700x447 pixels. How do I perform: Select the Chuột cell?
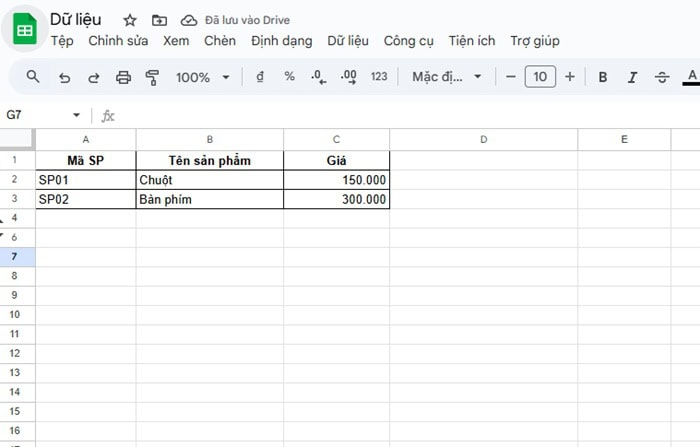tap(209, 180)
